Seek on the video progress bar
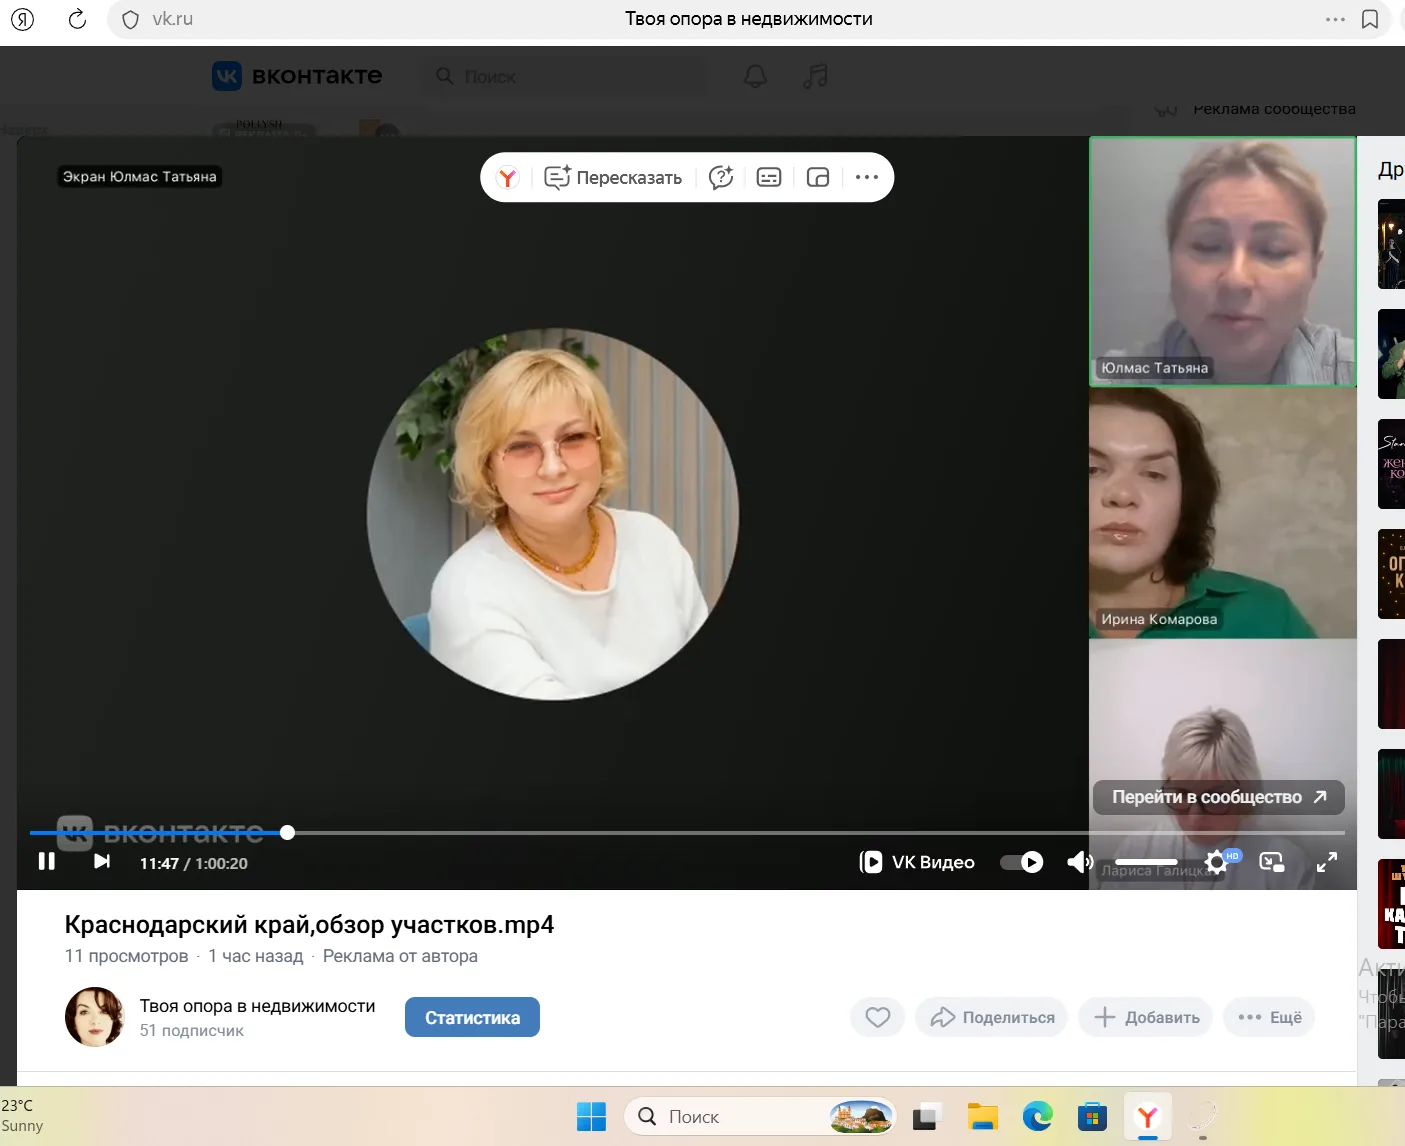This screenshot has width=1405, height=1146. [687, 832]
